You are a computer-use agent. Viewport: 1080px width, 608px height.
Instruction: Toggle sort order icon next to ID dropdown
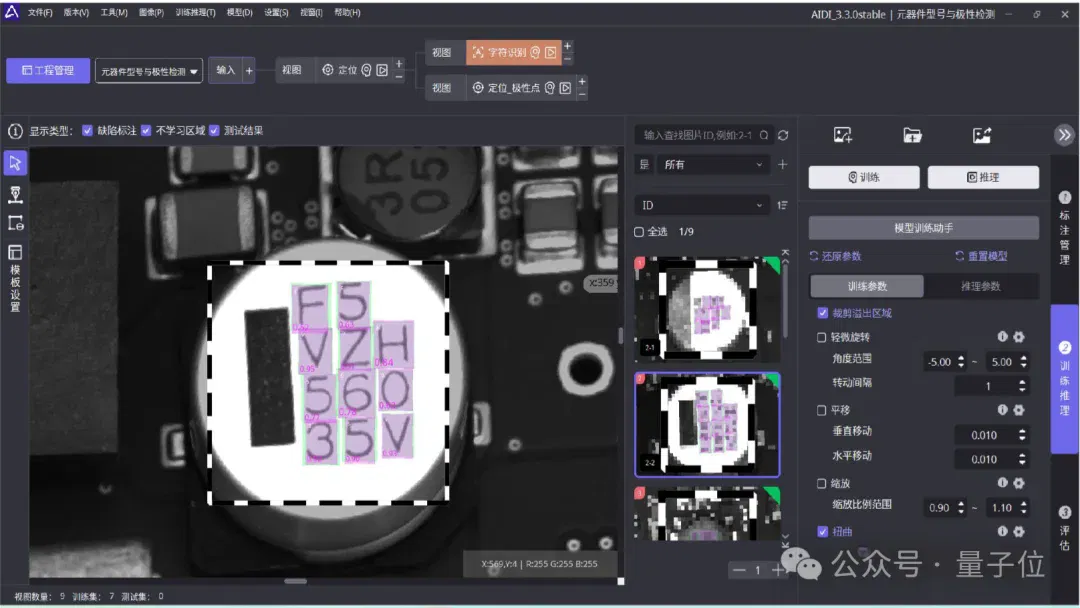click(x=782, y=205)
